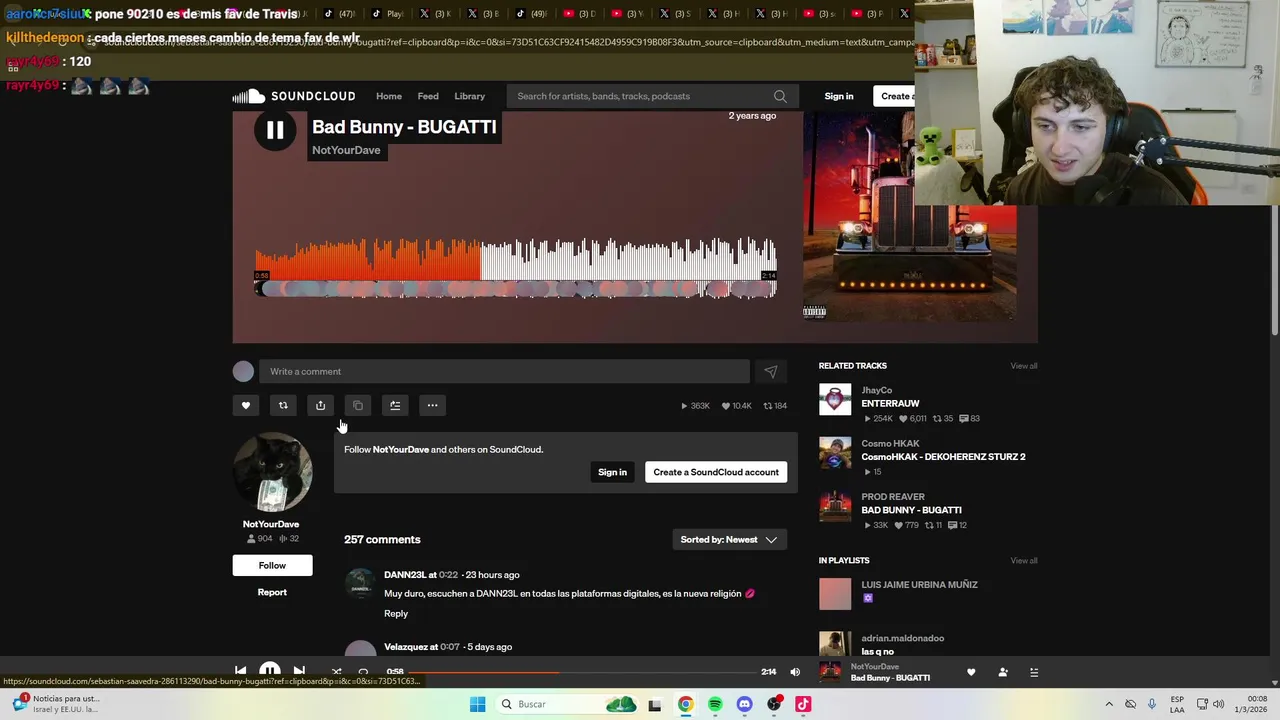
Task: Click the ENTERRAUW track thumbnail
Action: tap(835, 400)
